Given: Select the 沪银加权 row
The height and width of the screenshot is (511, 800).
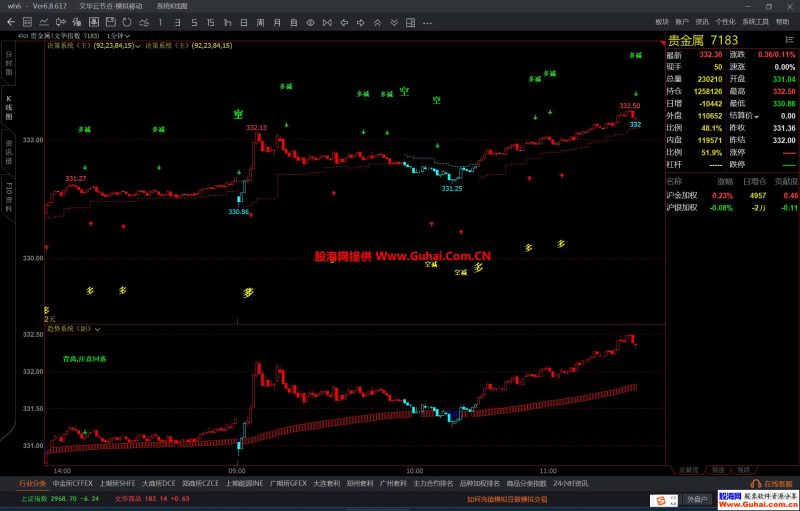Looking at the screenshot, I should tap(732, 208).
